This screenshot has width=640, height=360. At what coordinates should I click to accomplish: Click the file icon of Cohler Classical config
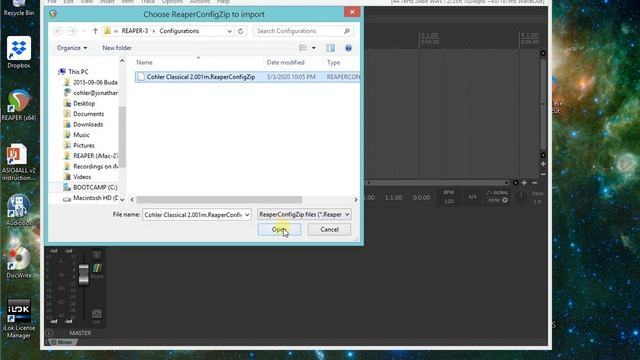(141, 77)
